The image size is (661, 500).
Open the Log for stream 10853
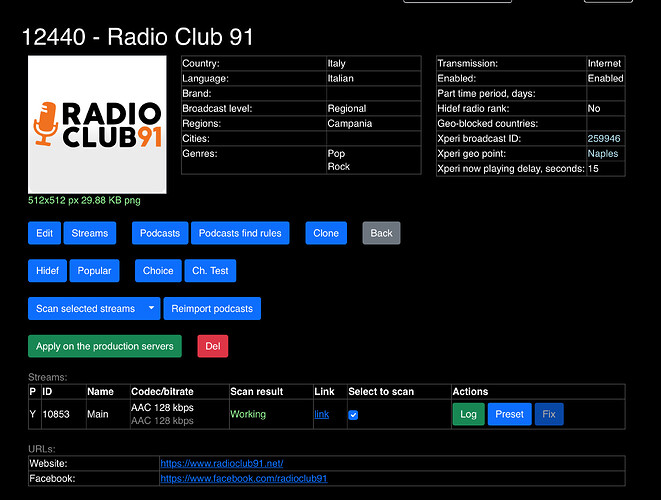click(468, 414)
